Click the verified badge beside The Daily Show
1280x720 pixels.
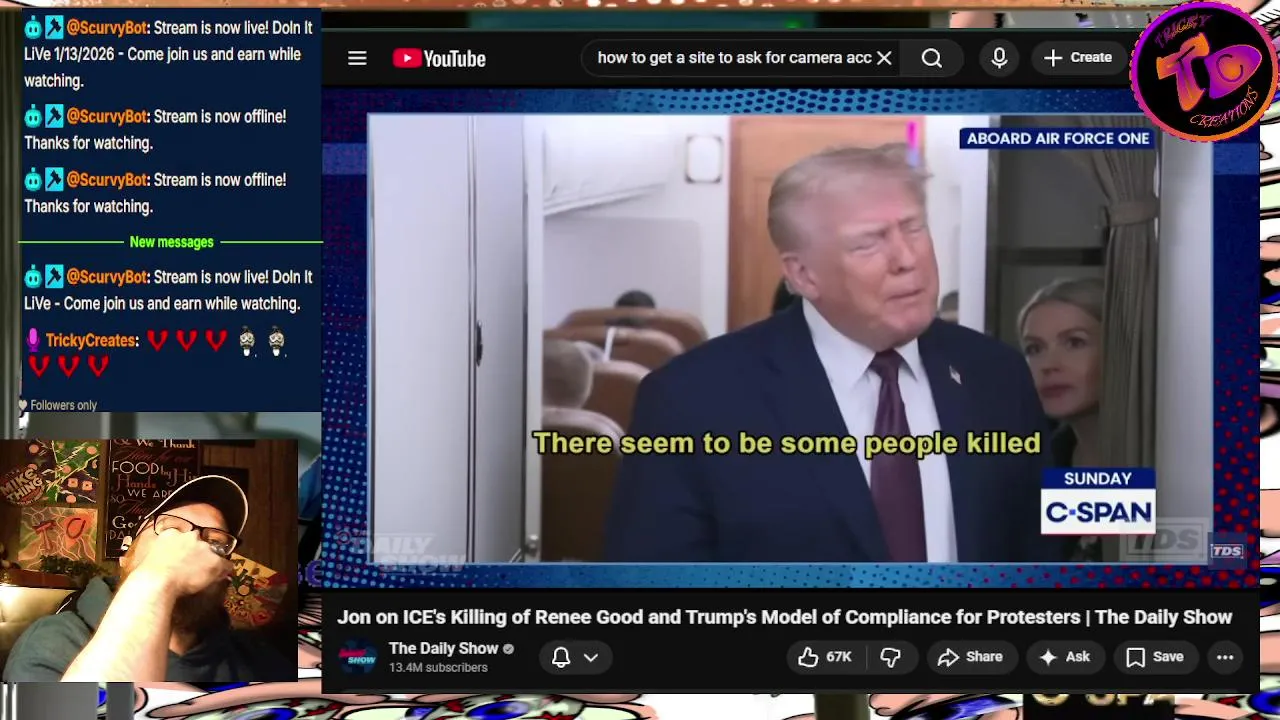point(508,649)
